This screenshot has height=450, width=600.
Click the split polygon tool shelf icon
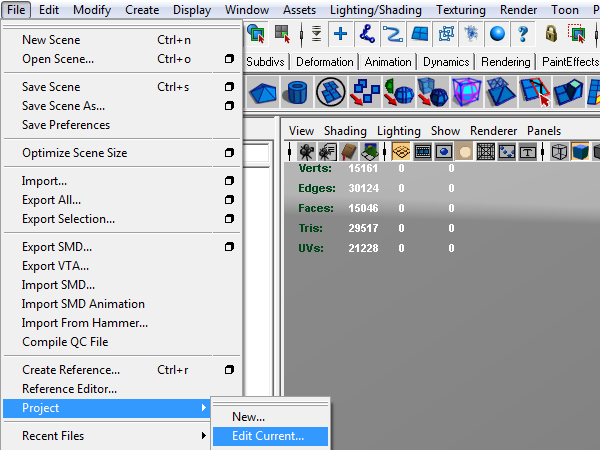coord(535,92)
